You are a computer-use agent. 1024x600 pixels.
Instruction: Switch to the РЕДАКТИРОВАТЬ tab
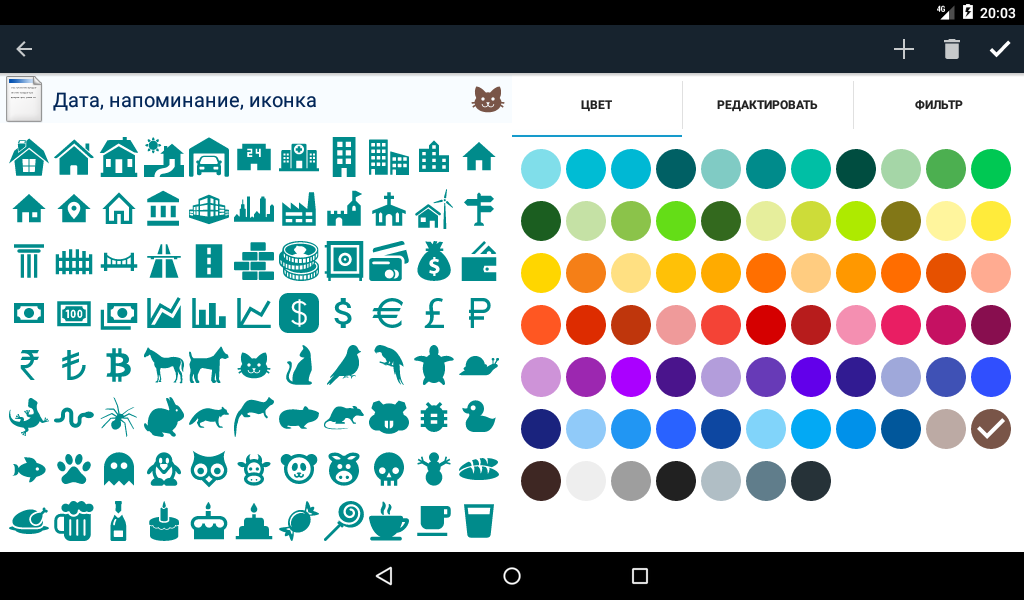tap(767, 104)
